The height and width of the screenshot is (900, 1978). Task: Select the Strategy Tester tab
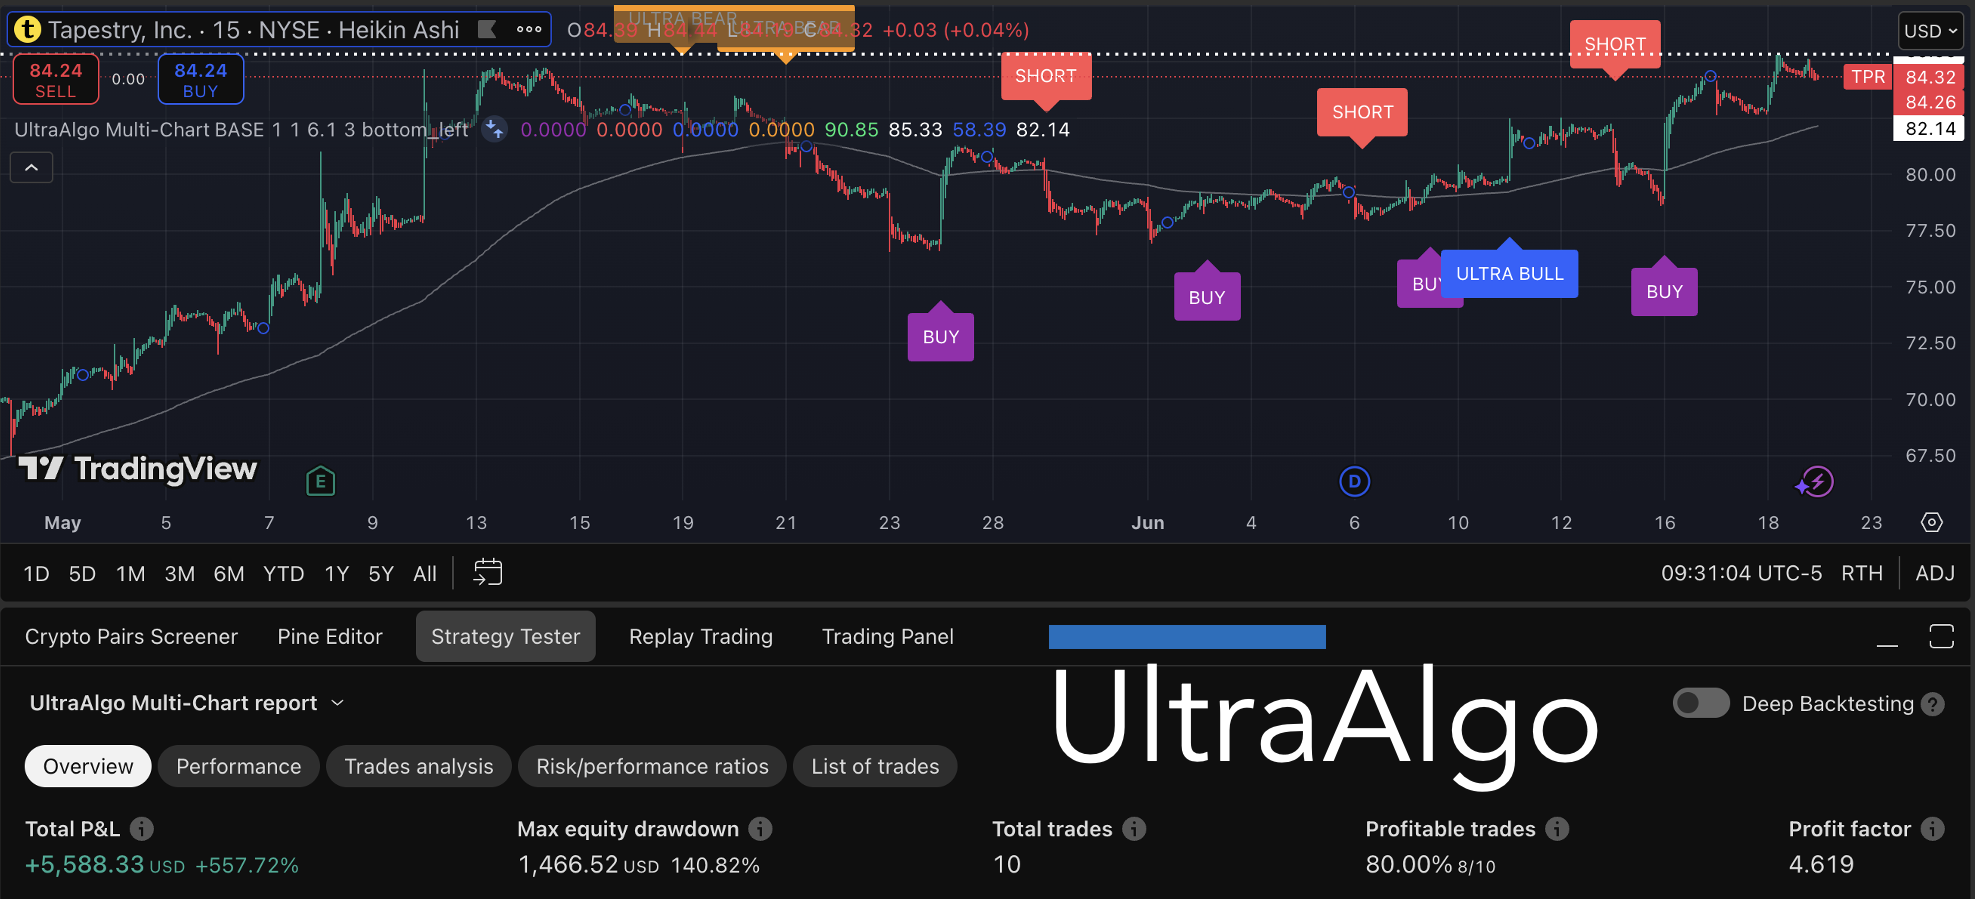[x=506, y=637]
